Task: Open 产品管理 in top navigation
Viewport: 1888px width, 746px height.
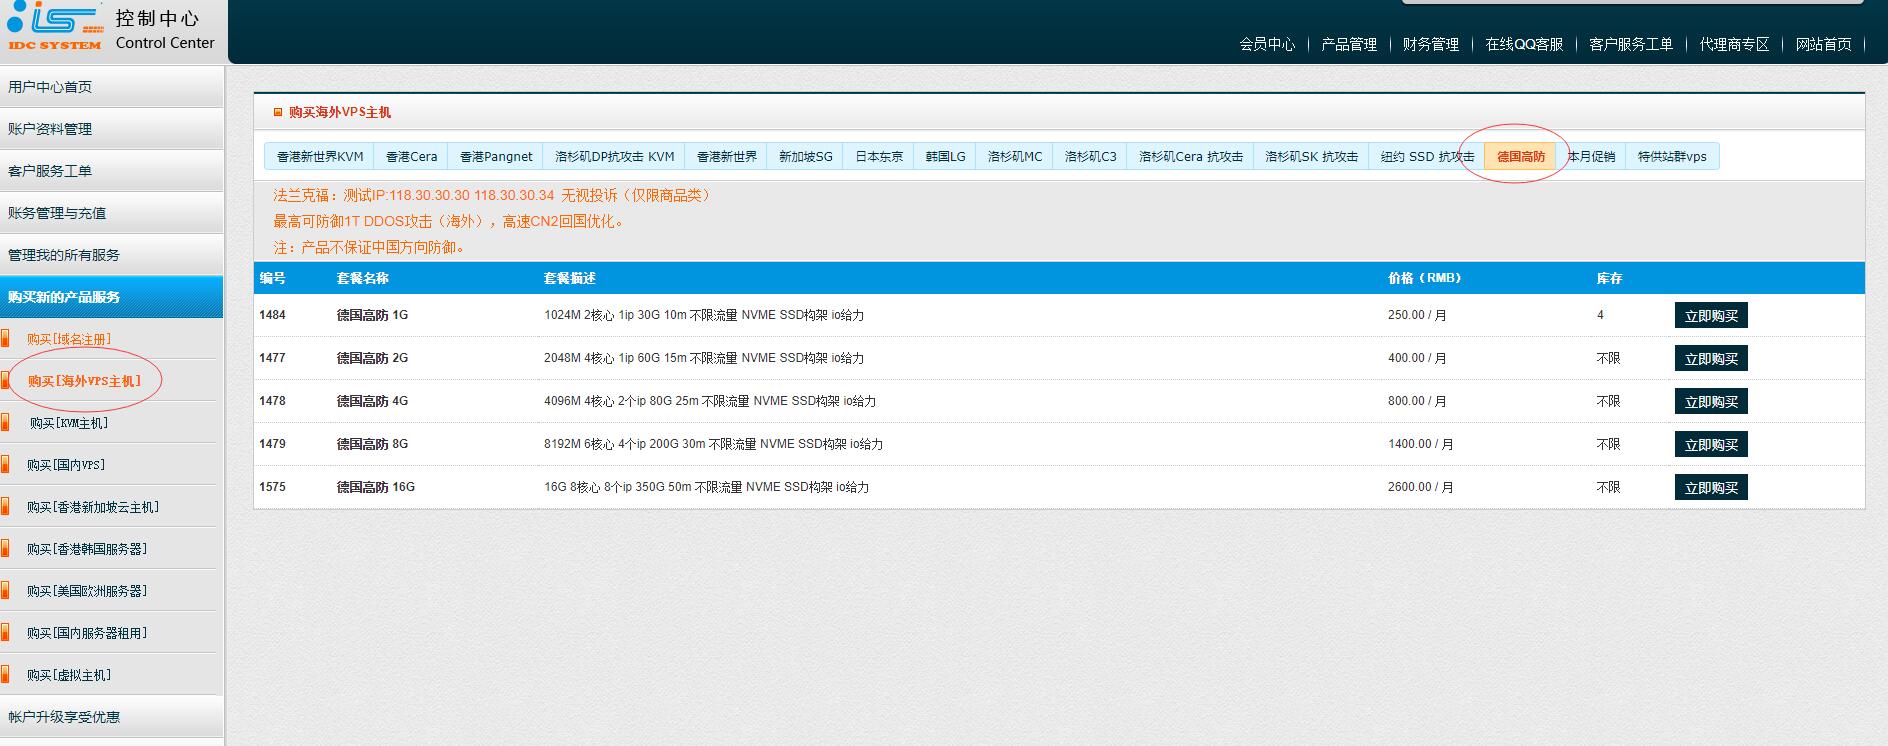Action: 1348,44
